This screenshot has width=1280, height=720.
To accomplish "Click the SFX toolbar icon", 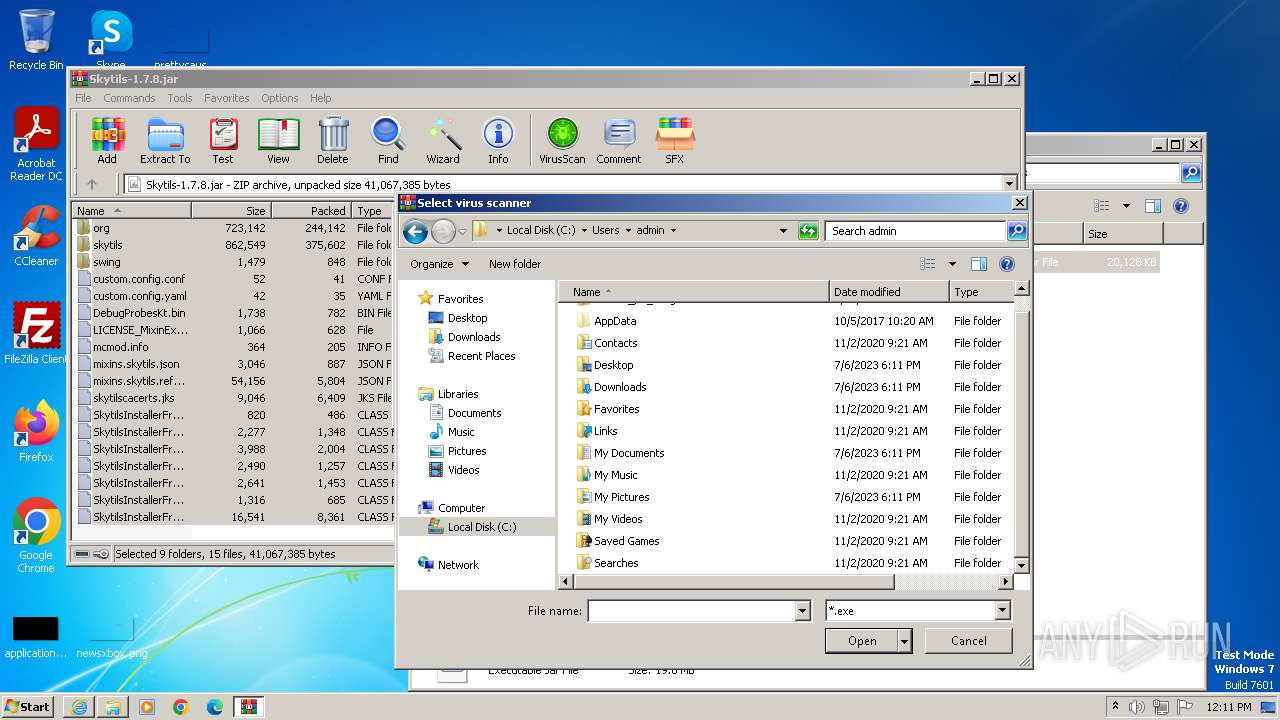I will point(675,140).
